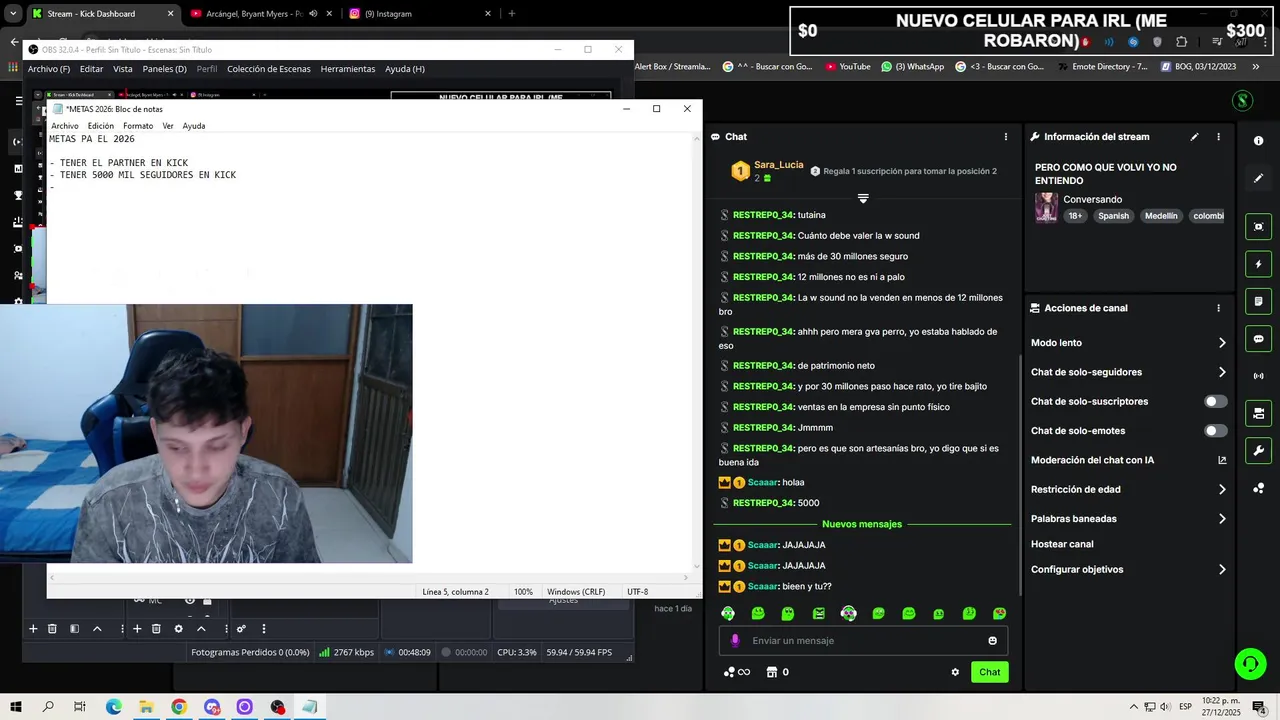The image size is (1280, 720).
Task: Toggle Chat de solo-emotes switch
Action: coord(1215,431)
